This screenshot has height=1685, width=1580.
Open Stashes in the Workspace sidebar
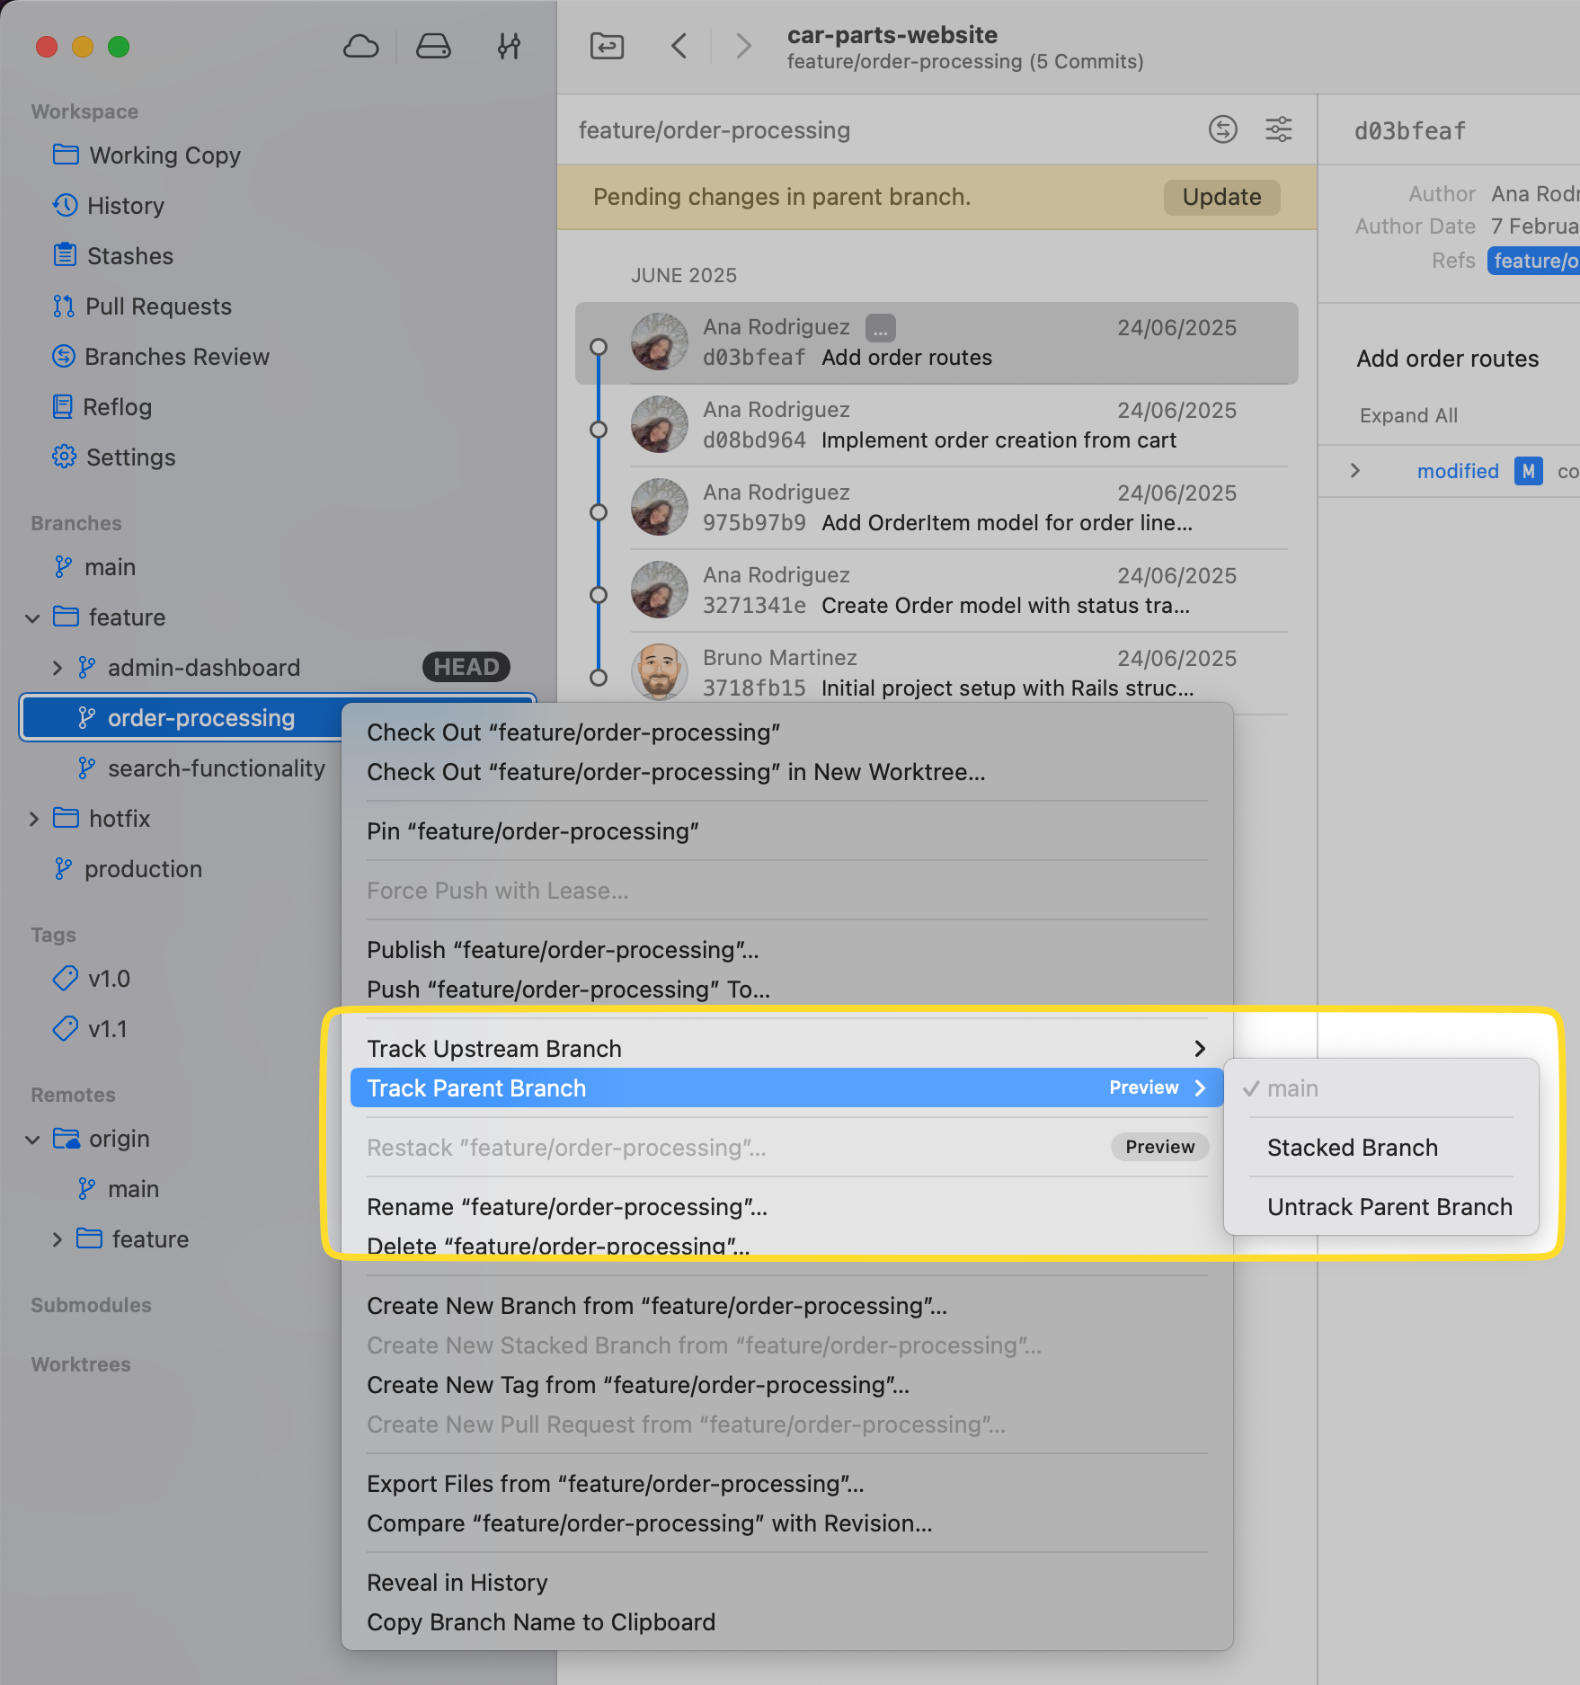[130, 256]
